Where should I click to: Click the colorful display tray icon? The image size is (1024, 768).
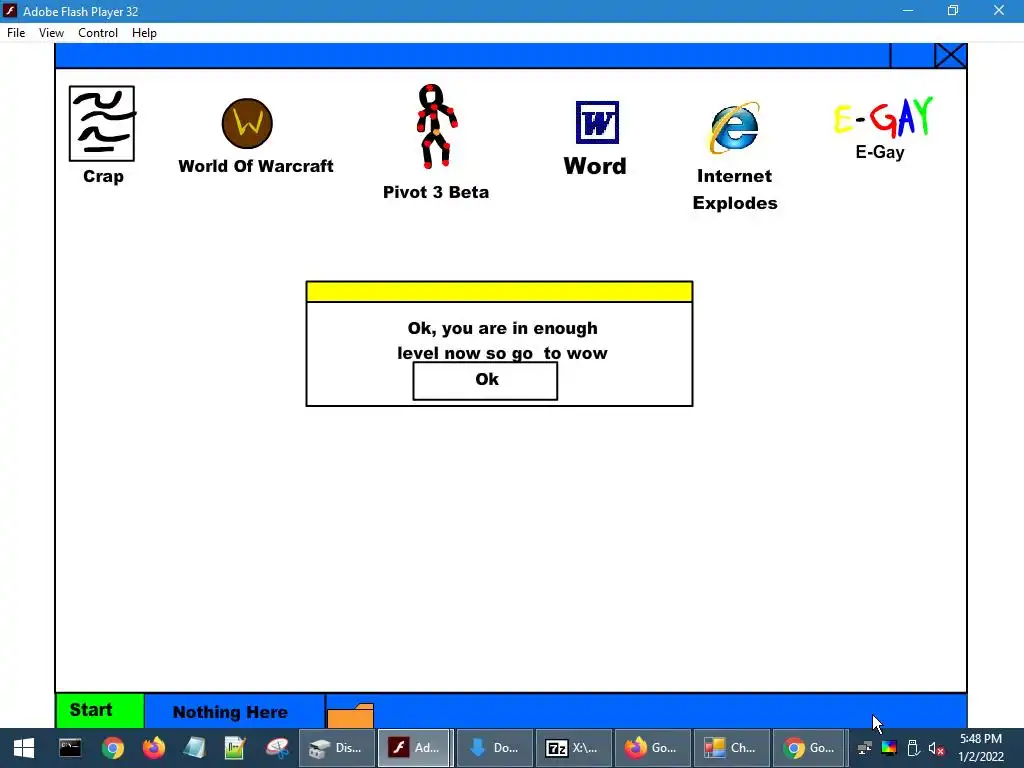[x=889, y=748]
